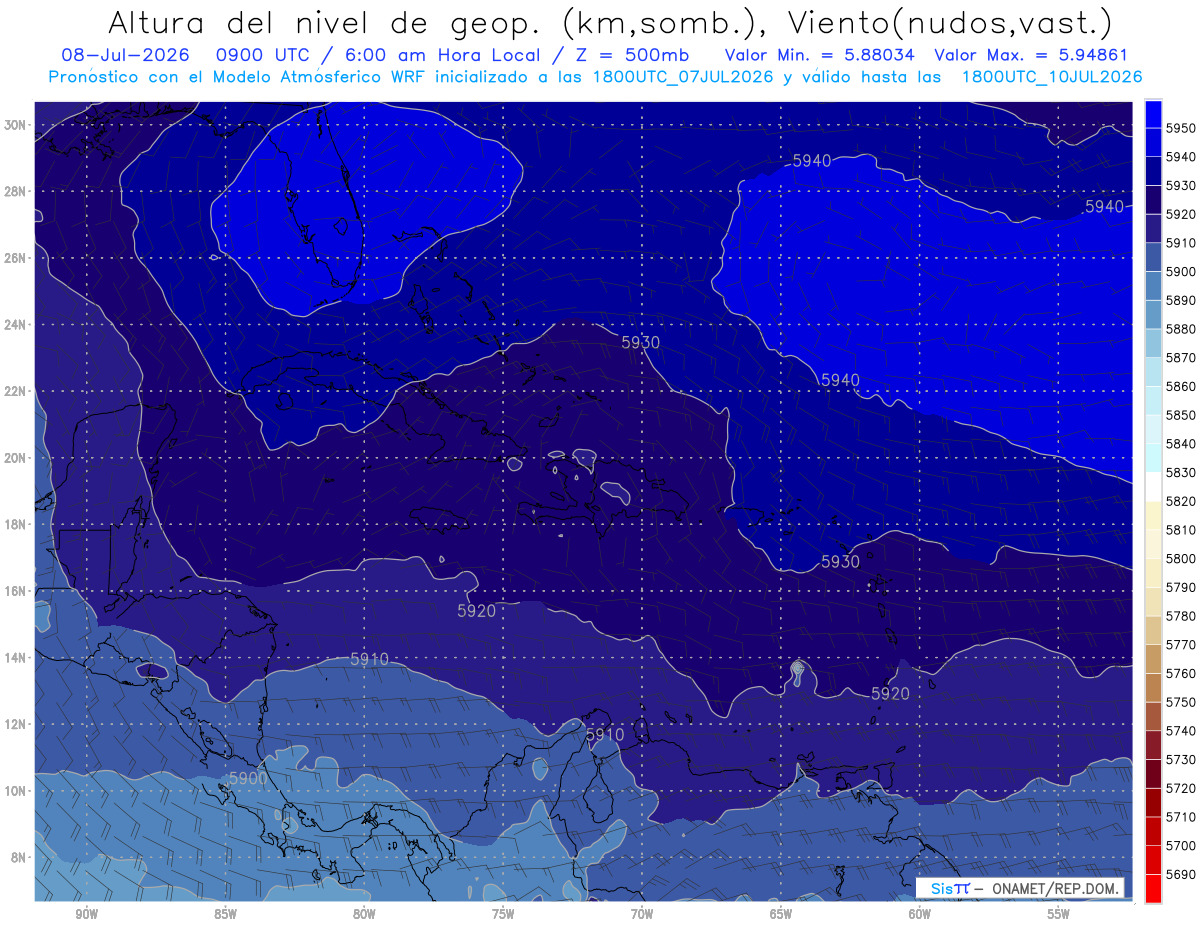This screenshot has width=1200, height=927.
Task: Select the 'Z = 500mb' level text
Action: coord(634,55)
